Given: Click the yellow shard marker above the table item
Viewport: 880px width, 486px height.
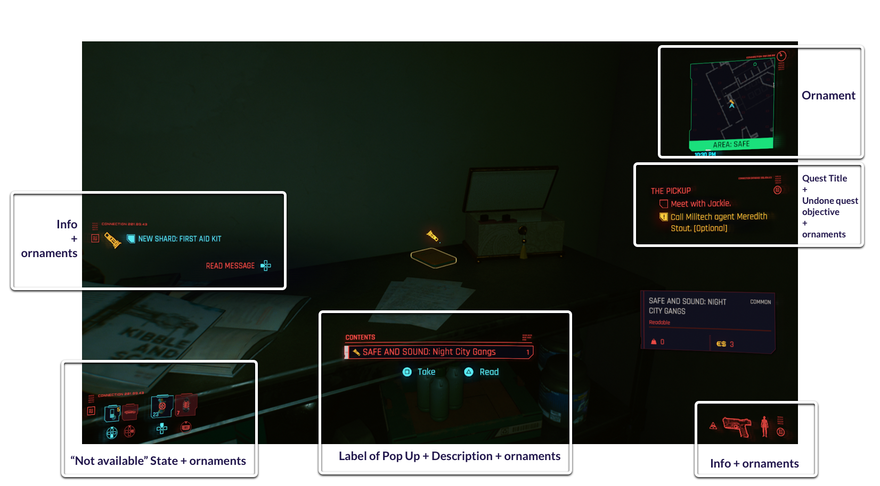Looking at the screenshot, I should coord(432,236).
